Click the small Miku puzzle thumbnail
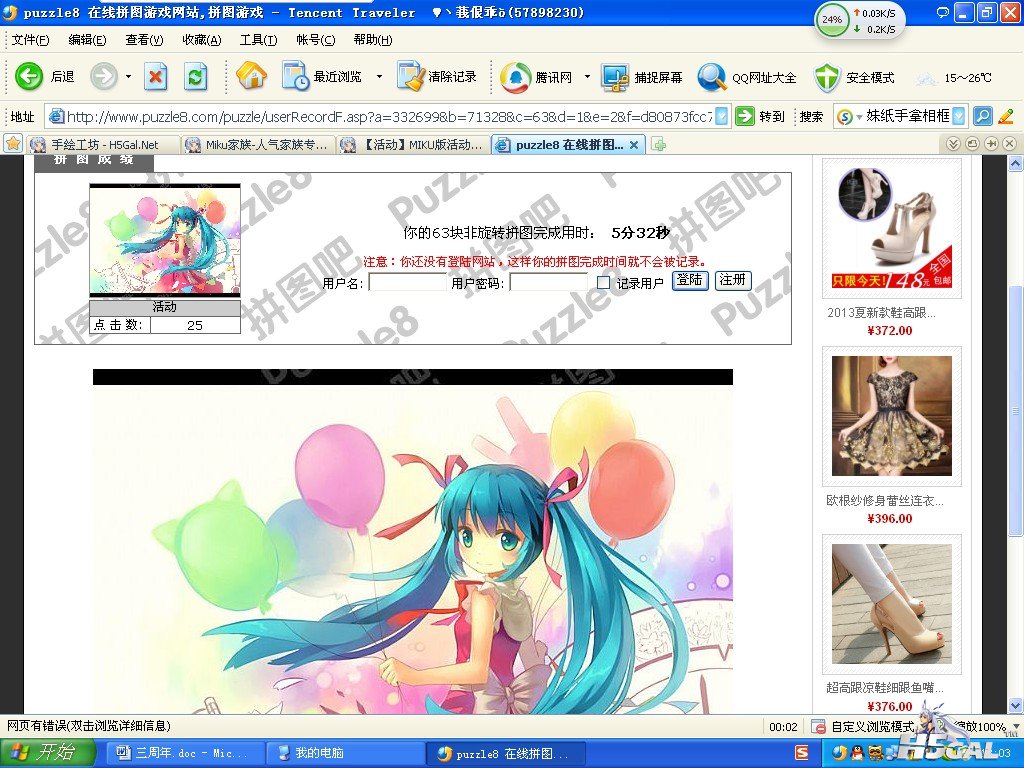Viewport: 1024px width, 768px height. point(165,240)
